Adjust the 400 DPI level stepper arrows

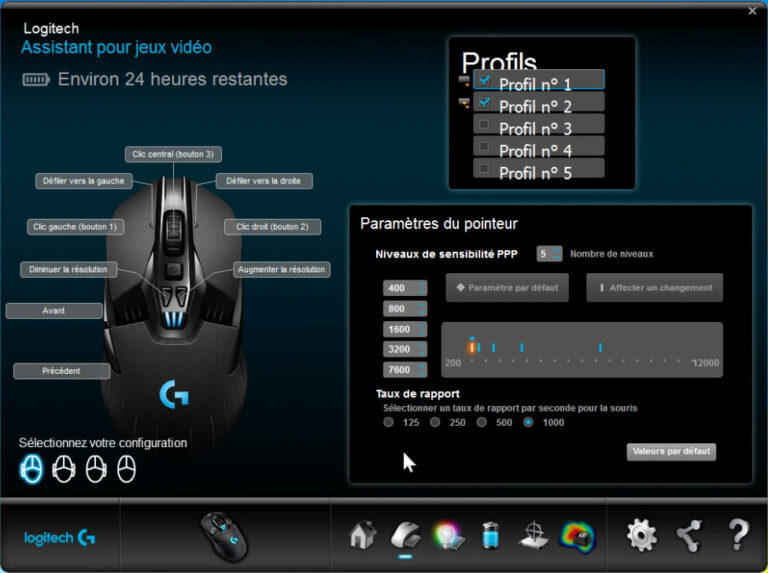click(422, 288)
